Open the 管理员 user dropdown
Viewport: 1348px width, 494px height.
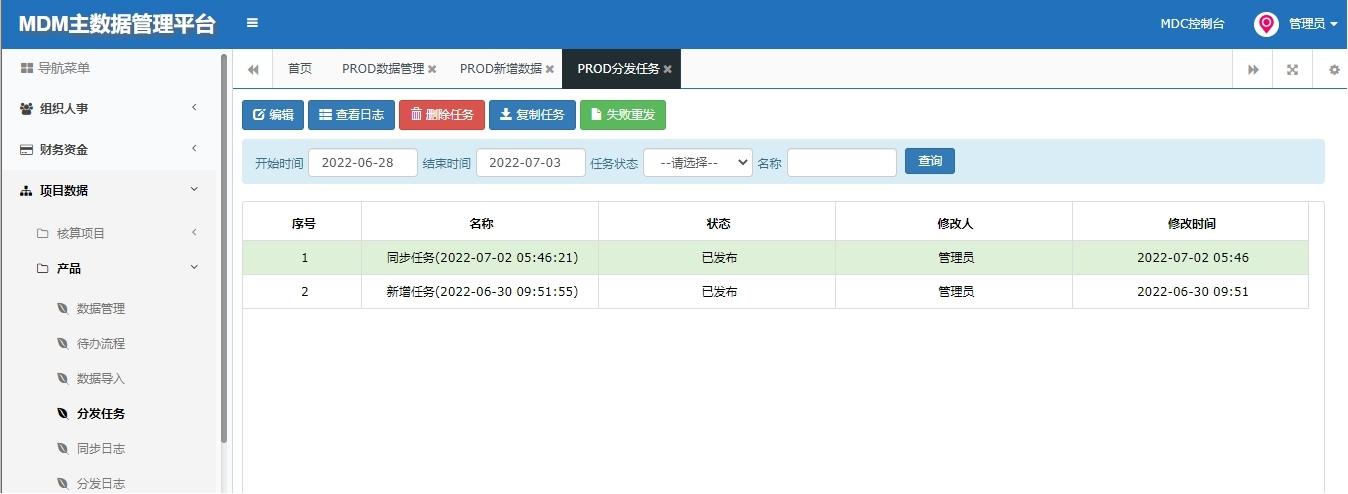click(1313, 24)
